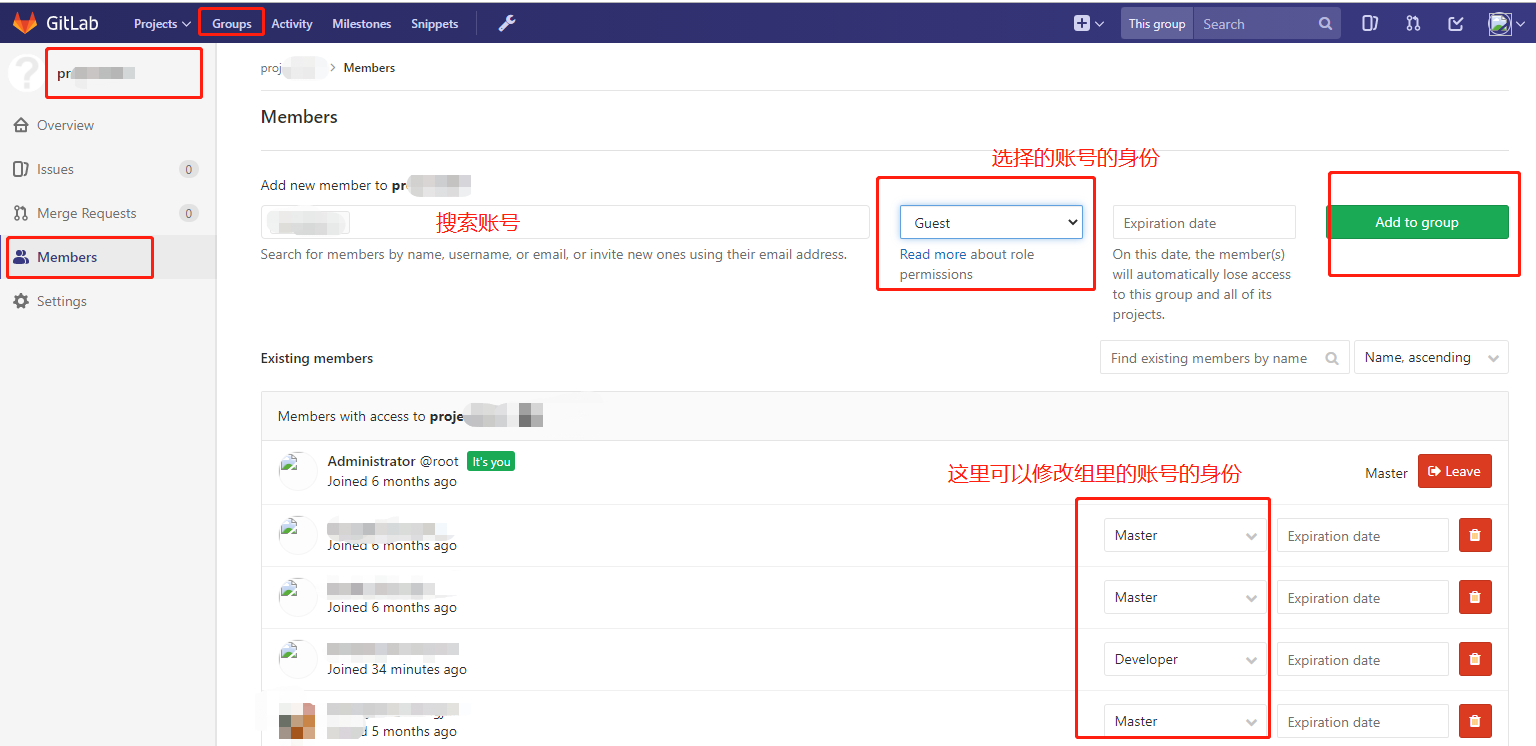The height and width of the screenshot is (746, 1536).
Task: Click the GitLab fox logo
Action: (24, 22)
